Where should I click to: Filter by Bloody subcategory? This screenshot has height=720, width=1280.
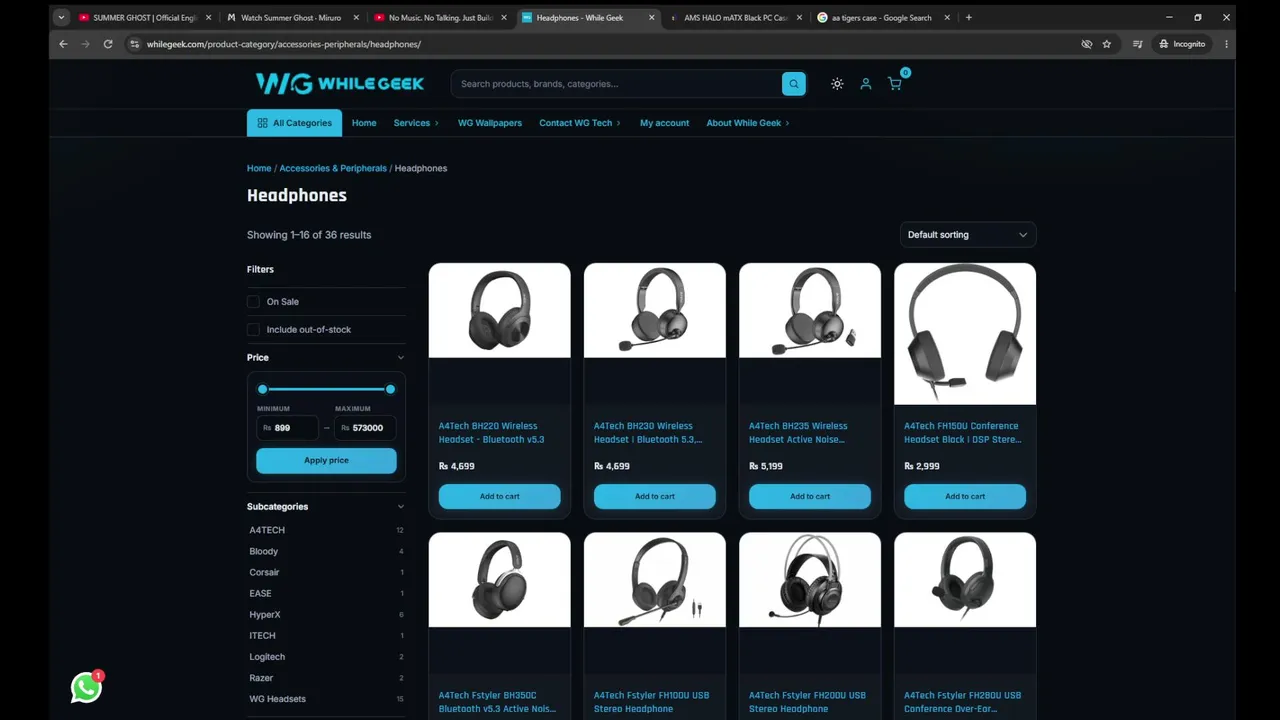point(264,551)
